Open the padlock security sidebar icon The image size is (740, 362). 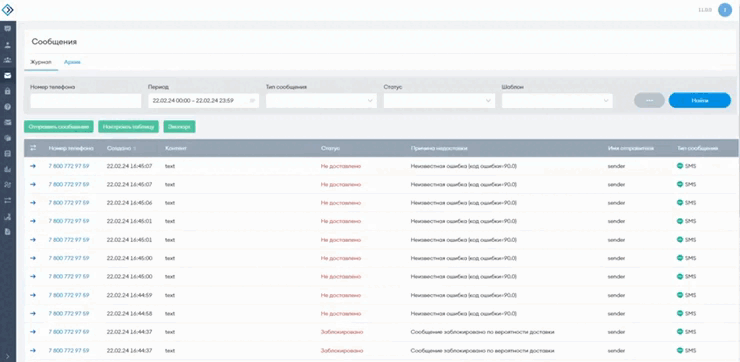pos(8,91)
